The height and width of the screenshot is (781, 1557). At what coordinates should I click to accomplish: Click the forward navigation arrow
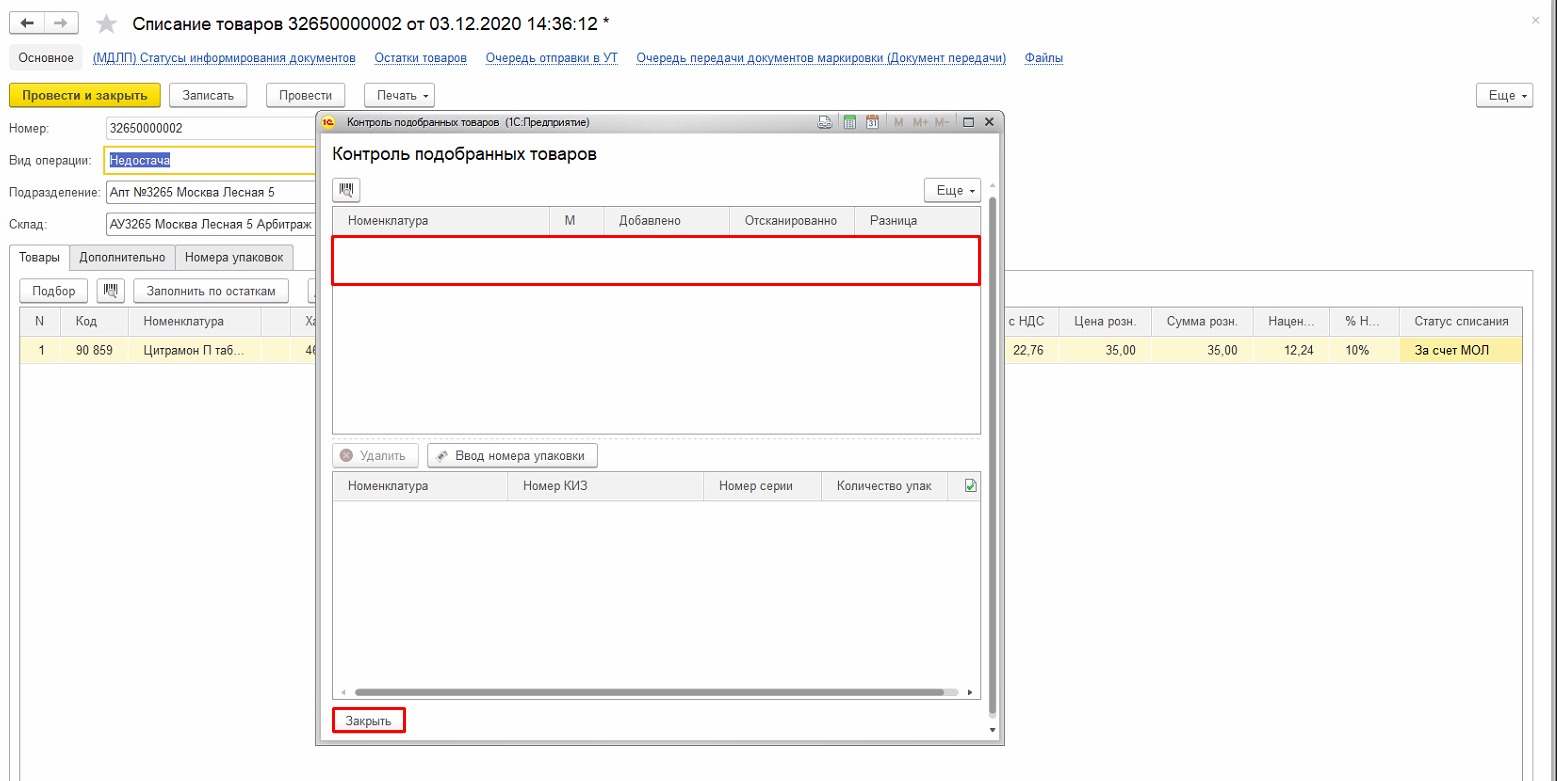[x=60, y=22]
